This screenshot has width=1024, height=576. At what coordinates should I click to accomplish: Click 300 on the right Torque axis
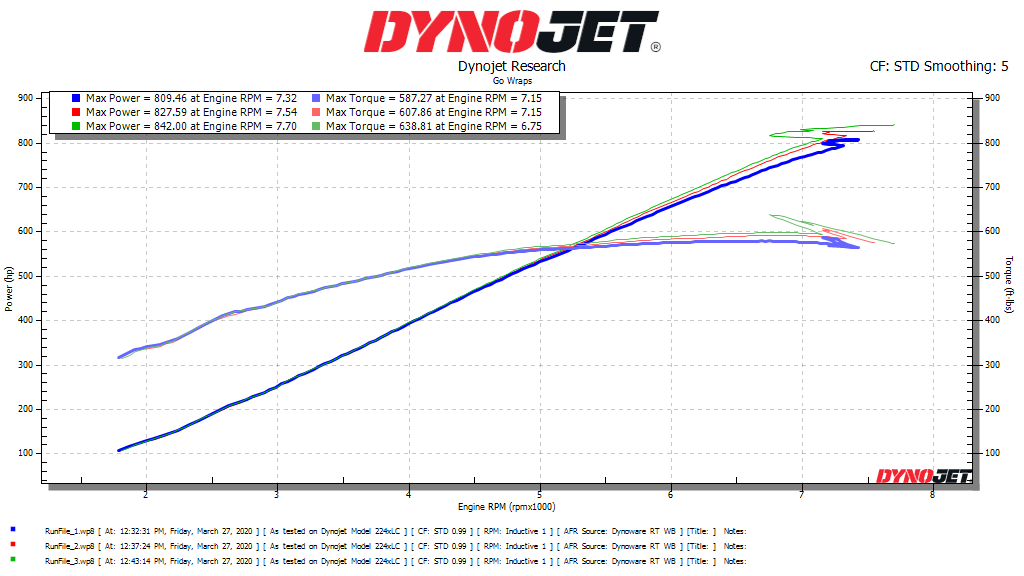pyautogui.click(x=992, y=364)
